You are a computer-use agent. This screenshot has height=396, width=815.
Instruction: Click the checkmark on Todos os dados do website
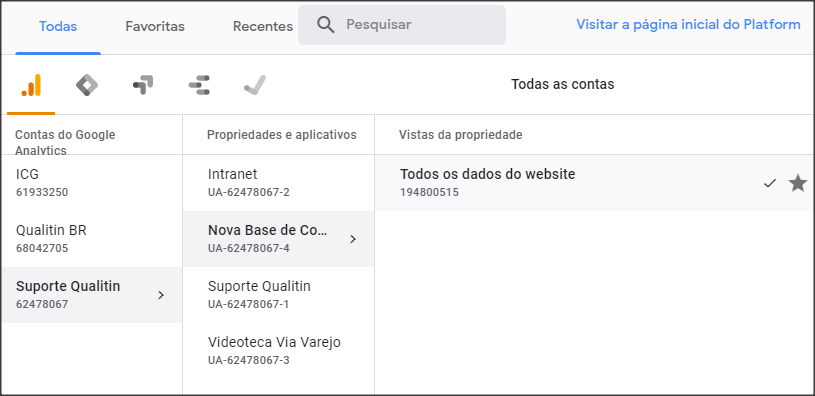coord(770,183)
